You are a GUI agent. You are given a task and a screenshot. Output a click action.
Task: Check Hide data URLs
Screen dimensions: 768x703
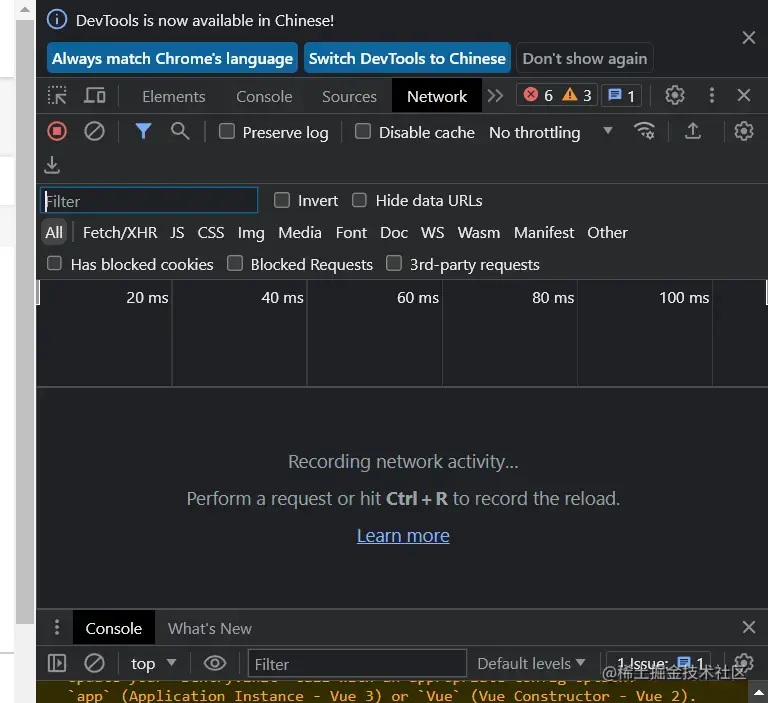pyautogui.click(x=359, y=200)
